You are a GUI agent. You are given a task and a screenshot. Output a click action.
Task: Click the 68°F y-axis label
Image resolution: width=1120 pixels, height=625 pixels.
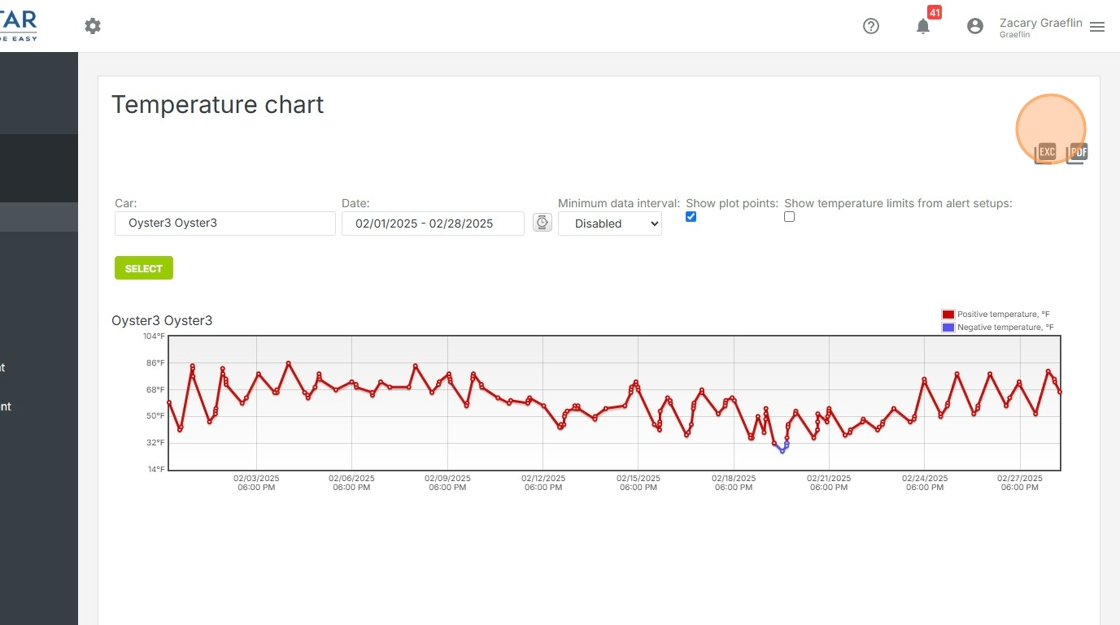[156, 390]
